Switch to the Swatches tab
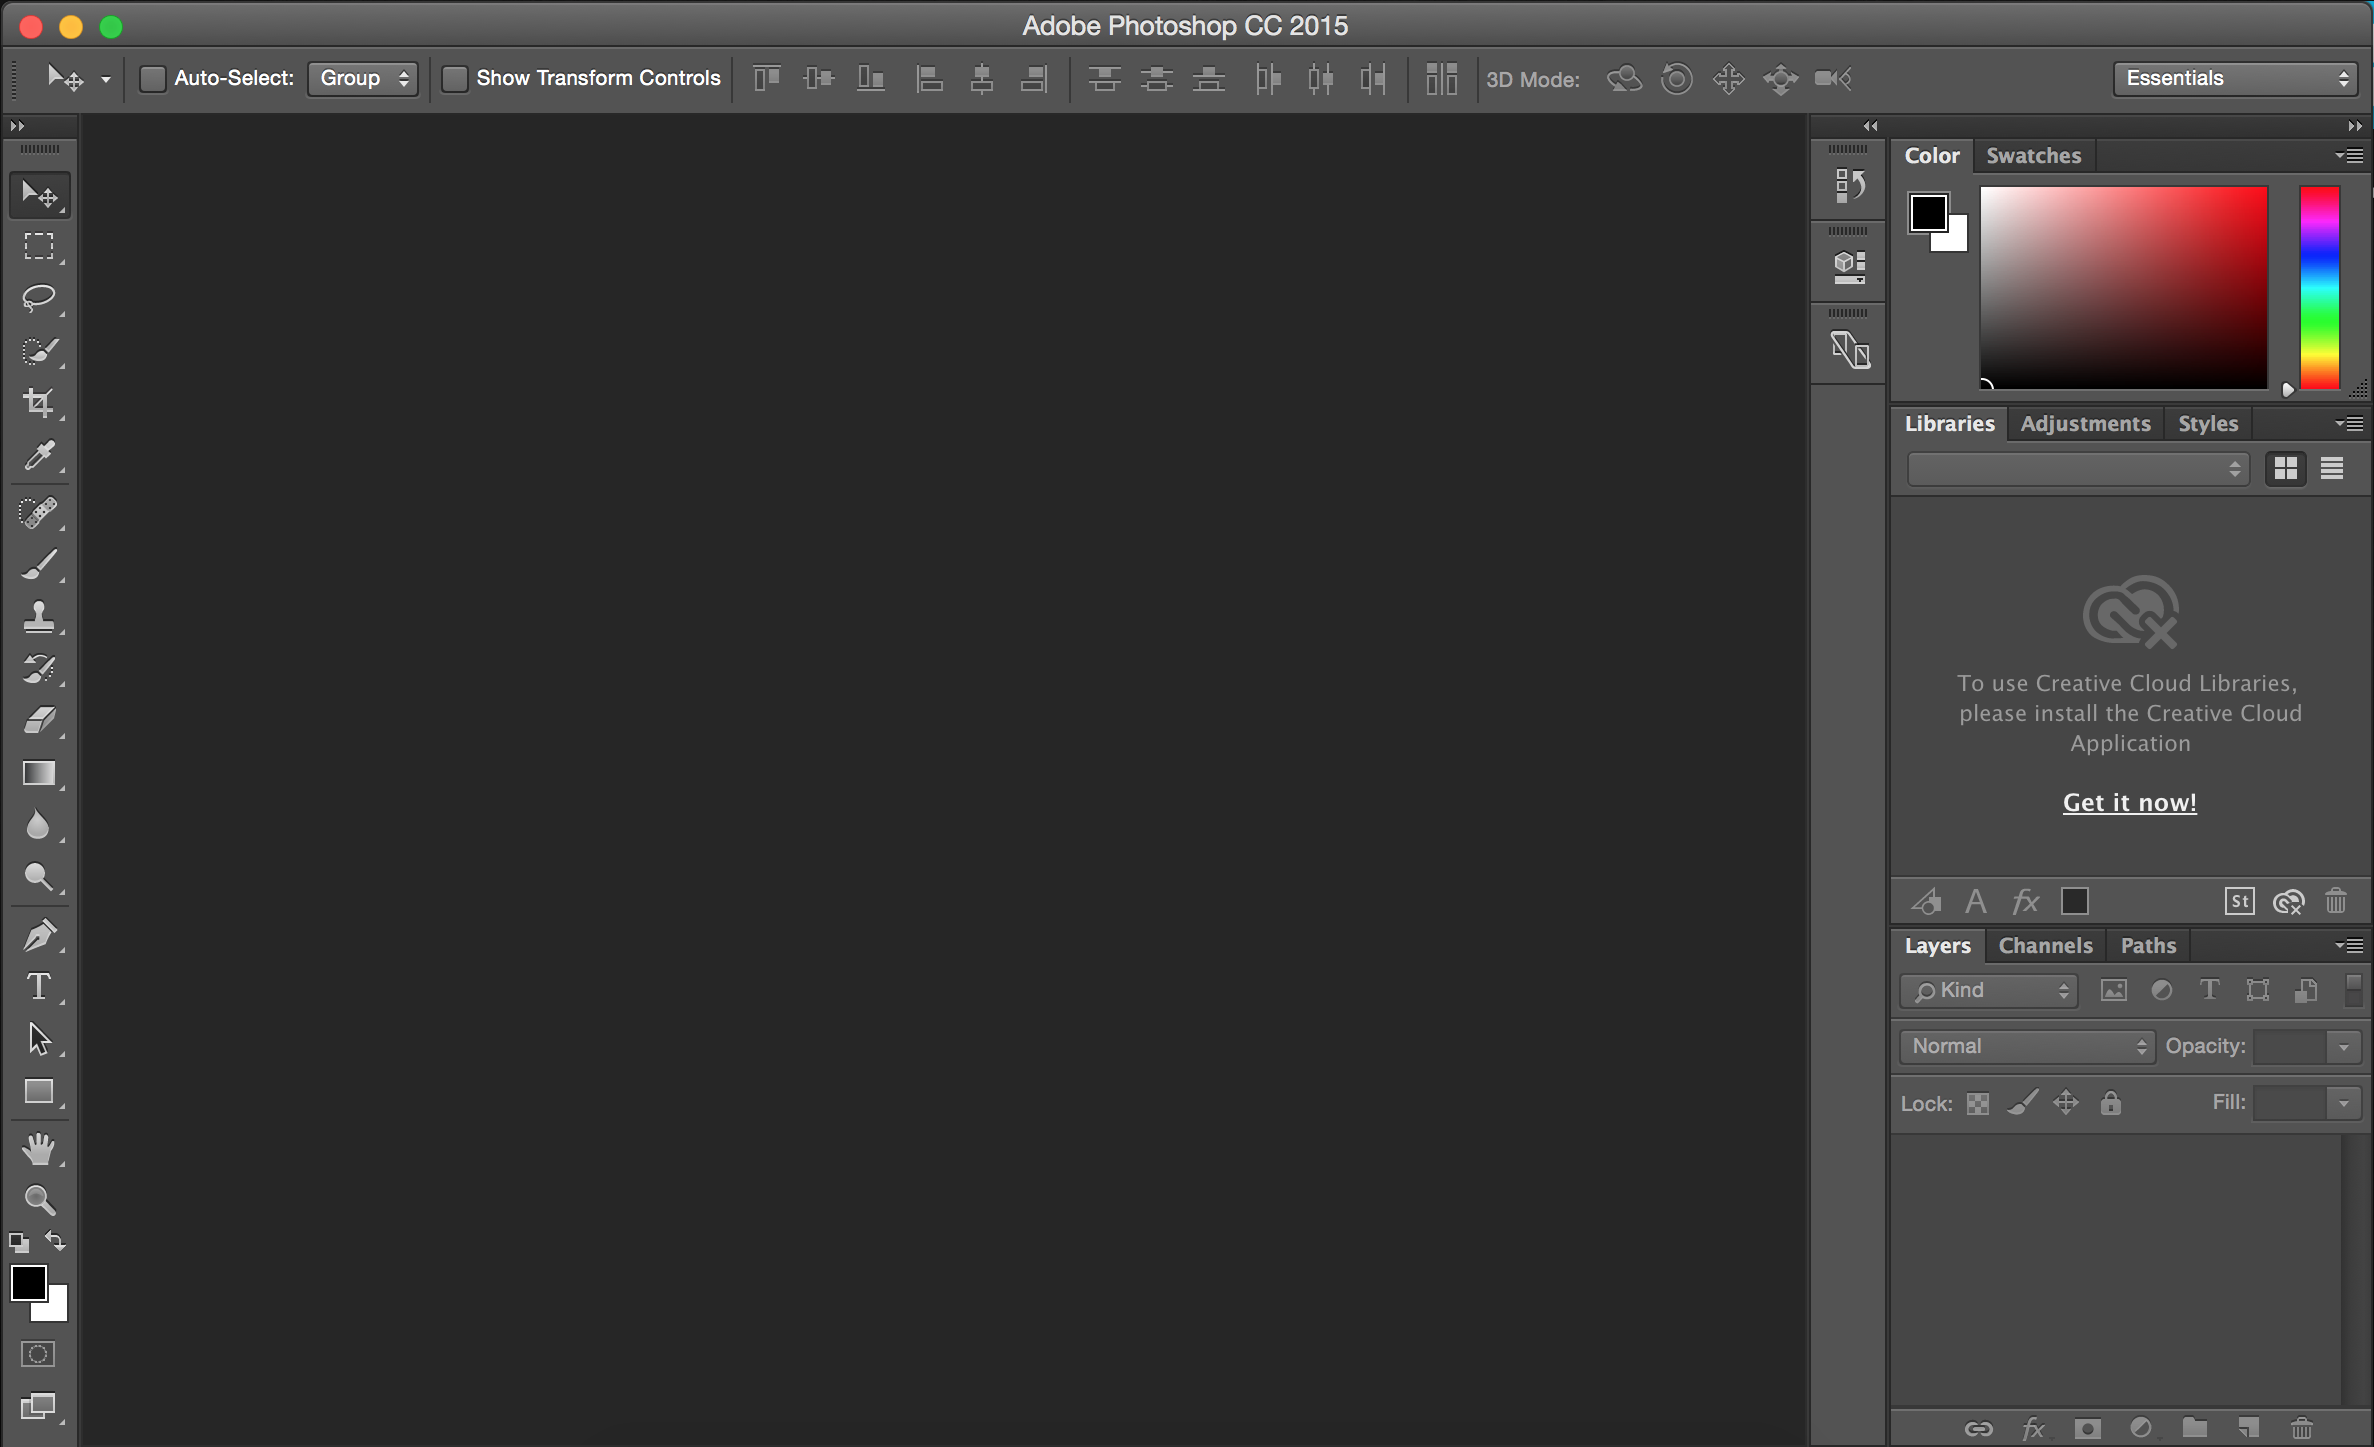This screenshot has height=1447, width=2374. pos(2033,154)
